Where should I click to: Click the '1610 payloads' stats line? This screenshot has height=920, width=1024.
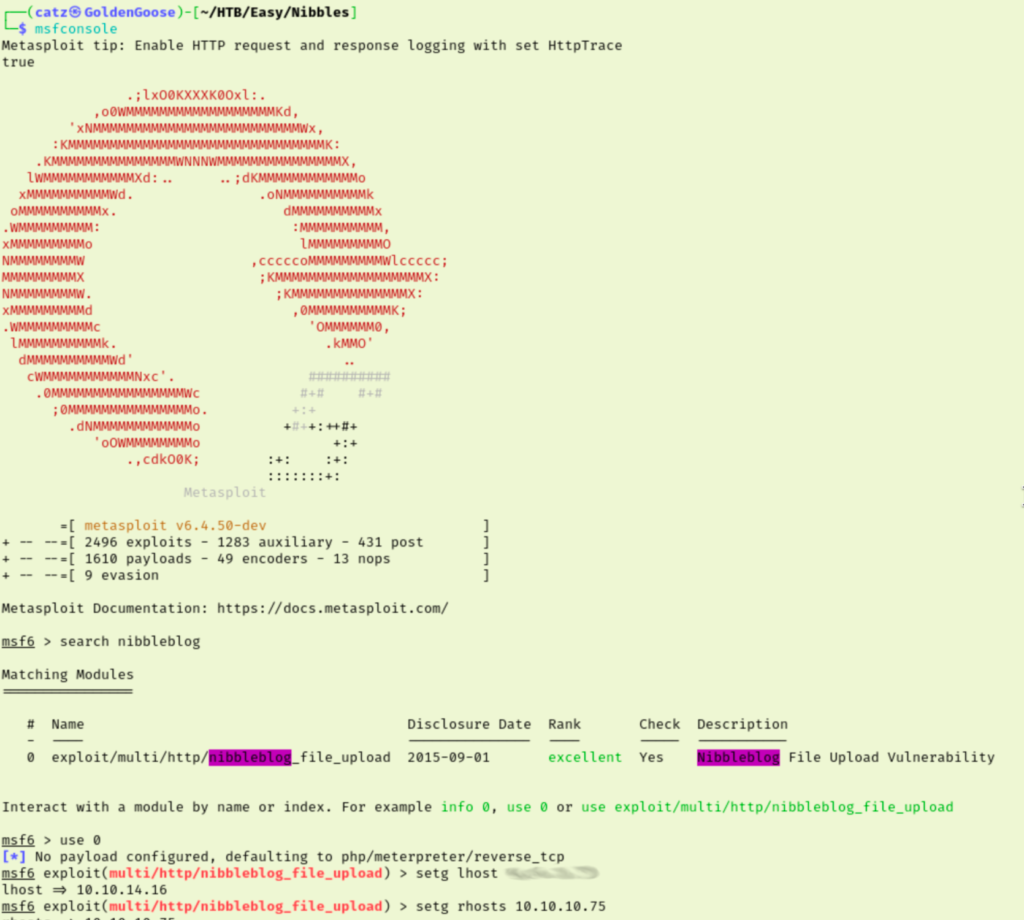point(237,559)
